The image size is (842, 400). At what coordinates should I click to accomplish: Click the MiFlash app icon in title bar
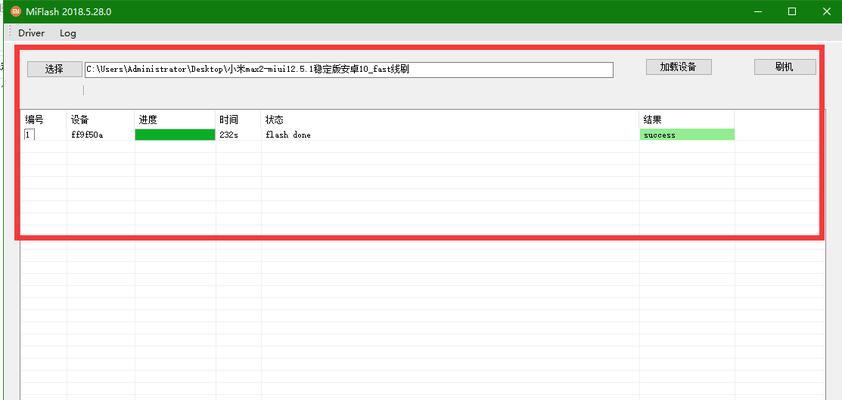[16, 11]
